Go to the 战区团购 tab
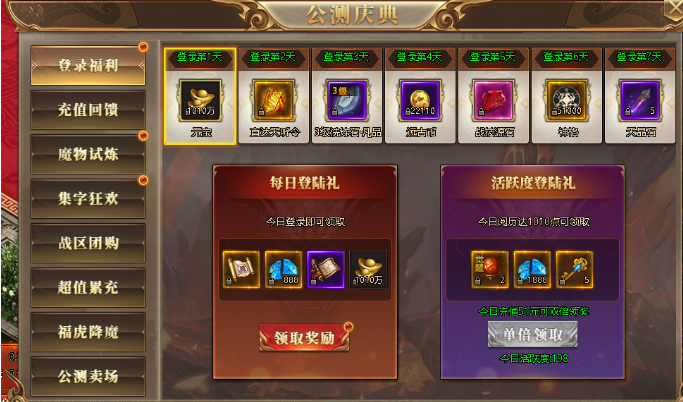 [x=88, y=243]
